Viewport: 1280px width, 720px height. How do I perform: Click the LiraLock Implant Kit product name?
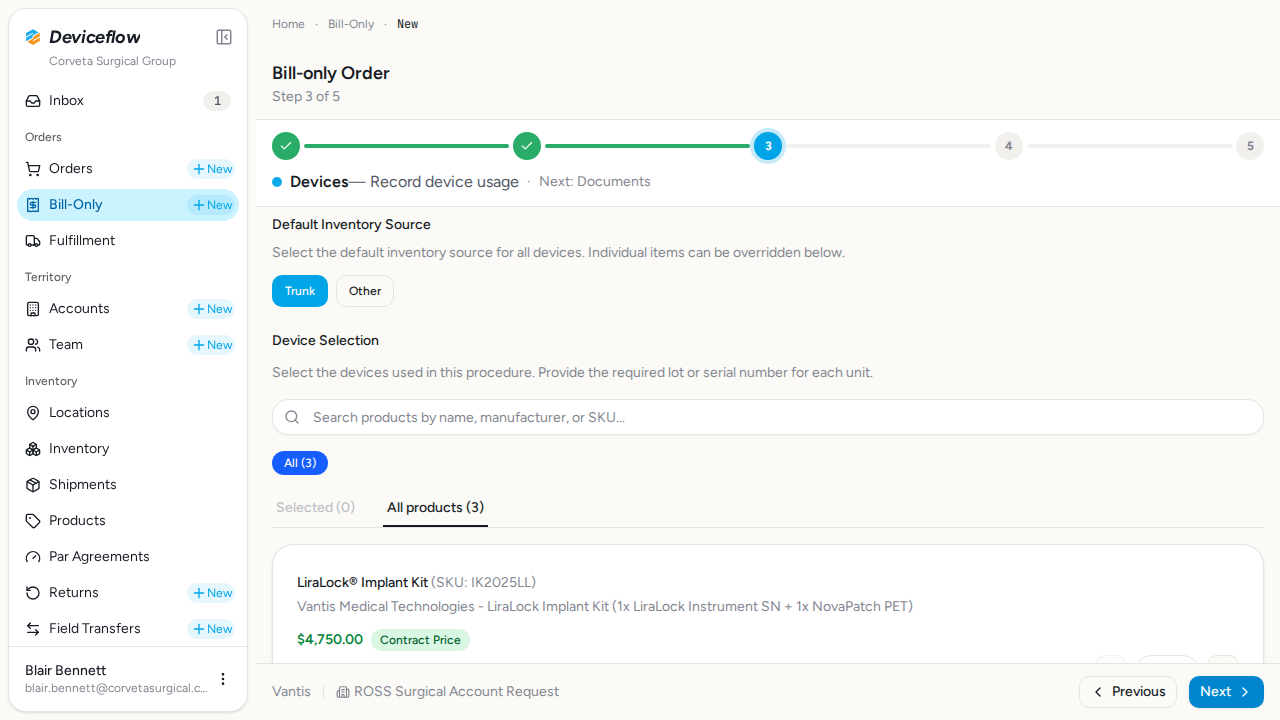[362, 583]
